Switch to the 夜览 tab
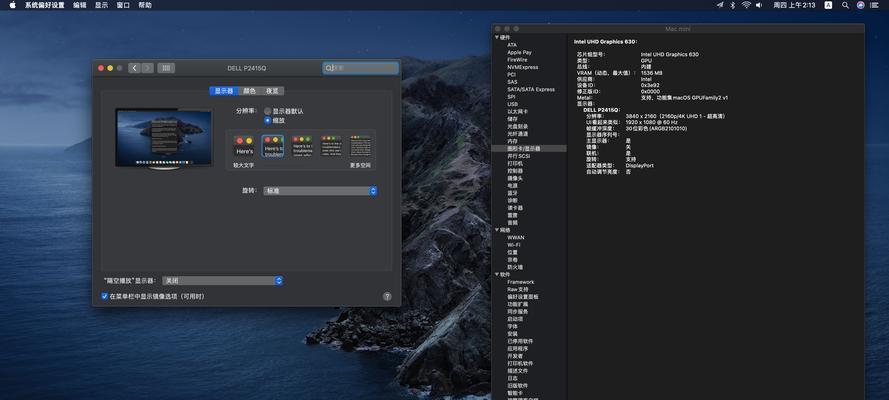 point(272,91)
